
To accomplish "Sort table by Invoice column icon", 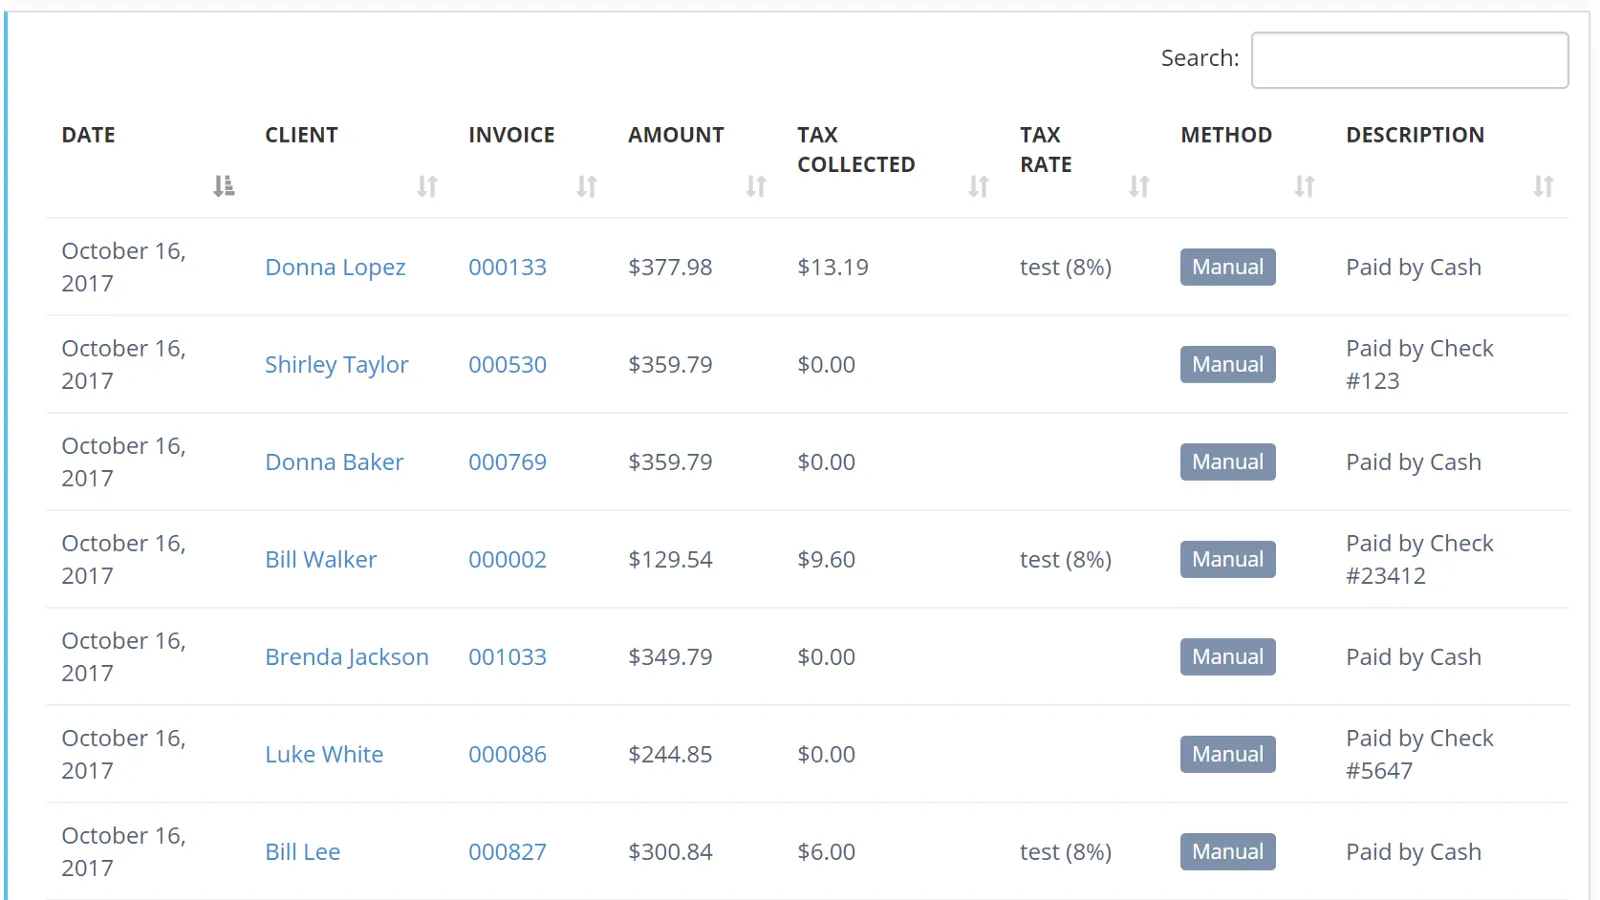I will click(587, 186).
